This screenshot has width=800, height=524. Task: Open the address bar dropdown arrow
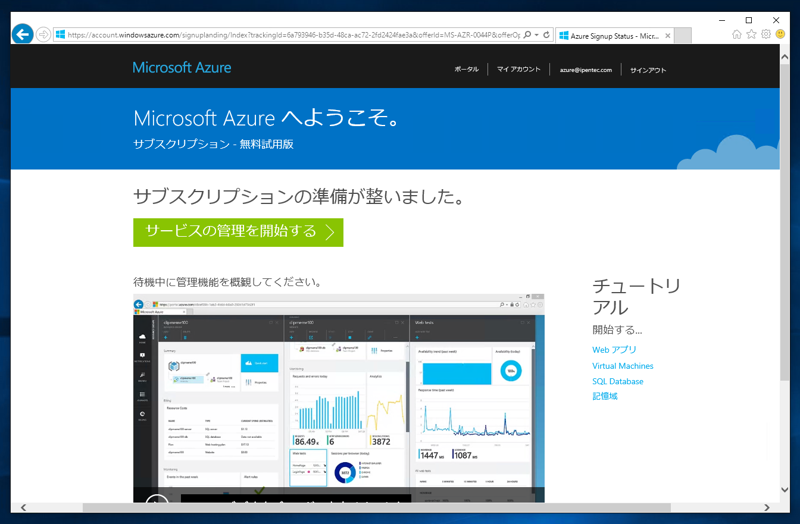537,35
